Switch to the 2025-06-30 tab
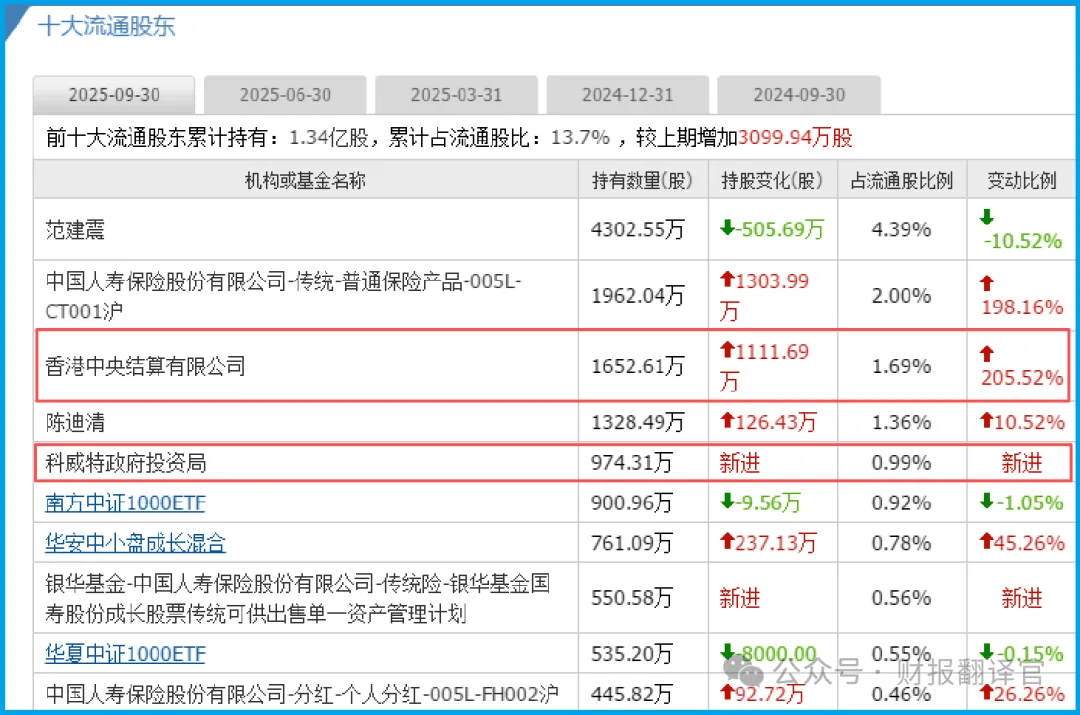1080x715 pixels. pyautogui.click(x=285, y=96)
